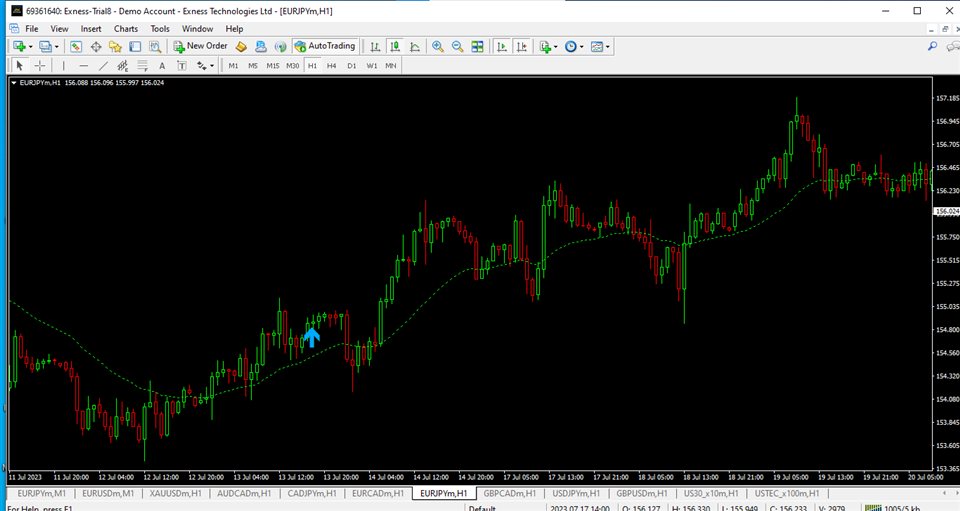Show the Market Watch window
The height and width of the screenshot is (511, 960).
(x=76, y=47)
